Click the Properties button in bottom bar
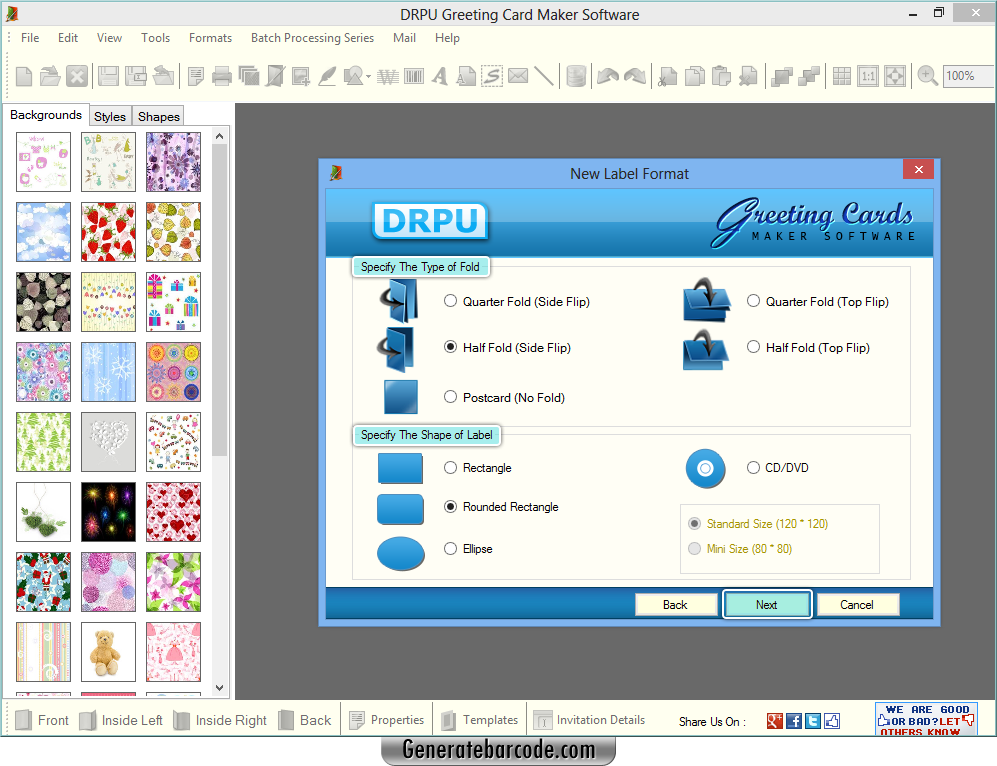Viewport: 997px width, 766px height. click(387, 720)
